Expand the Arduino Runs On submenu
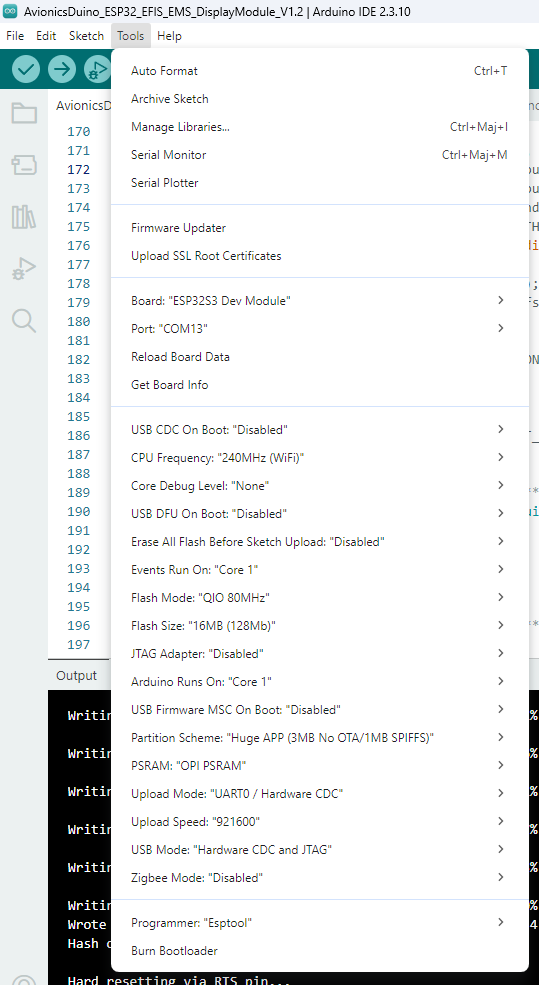Screen dimensions: 539x985 tap(320, 682)
